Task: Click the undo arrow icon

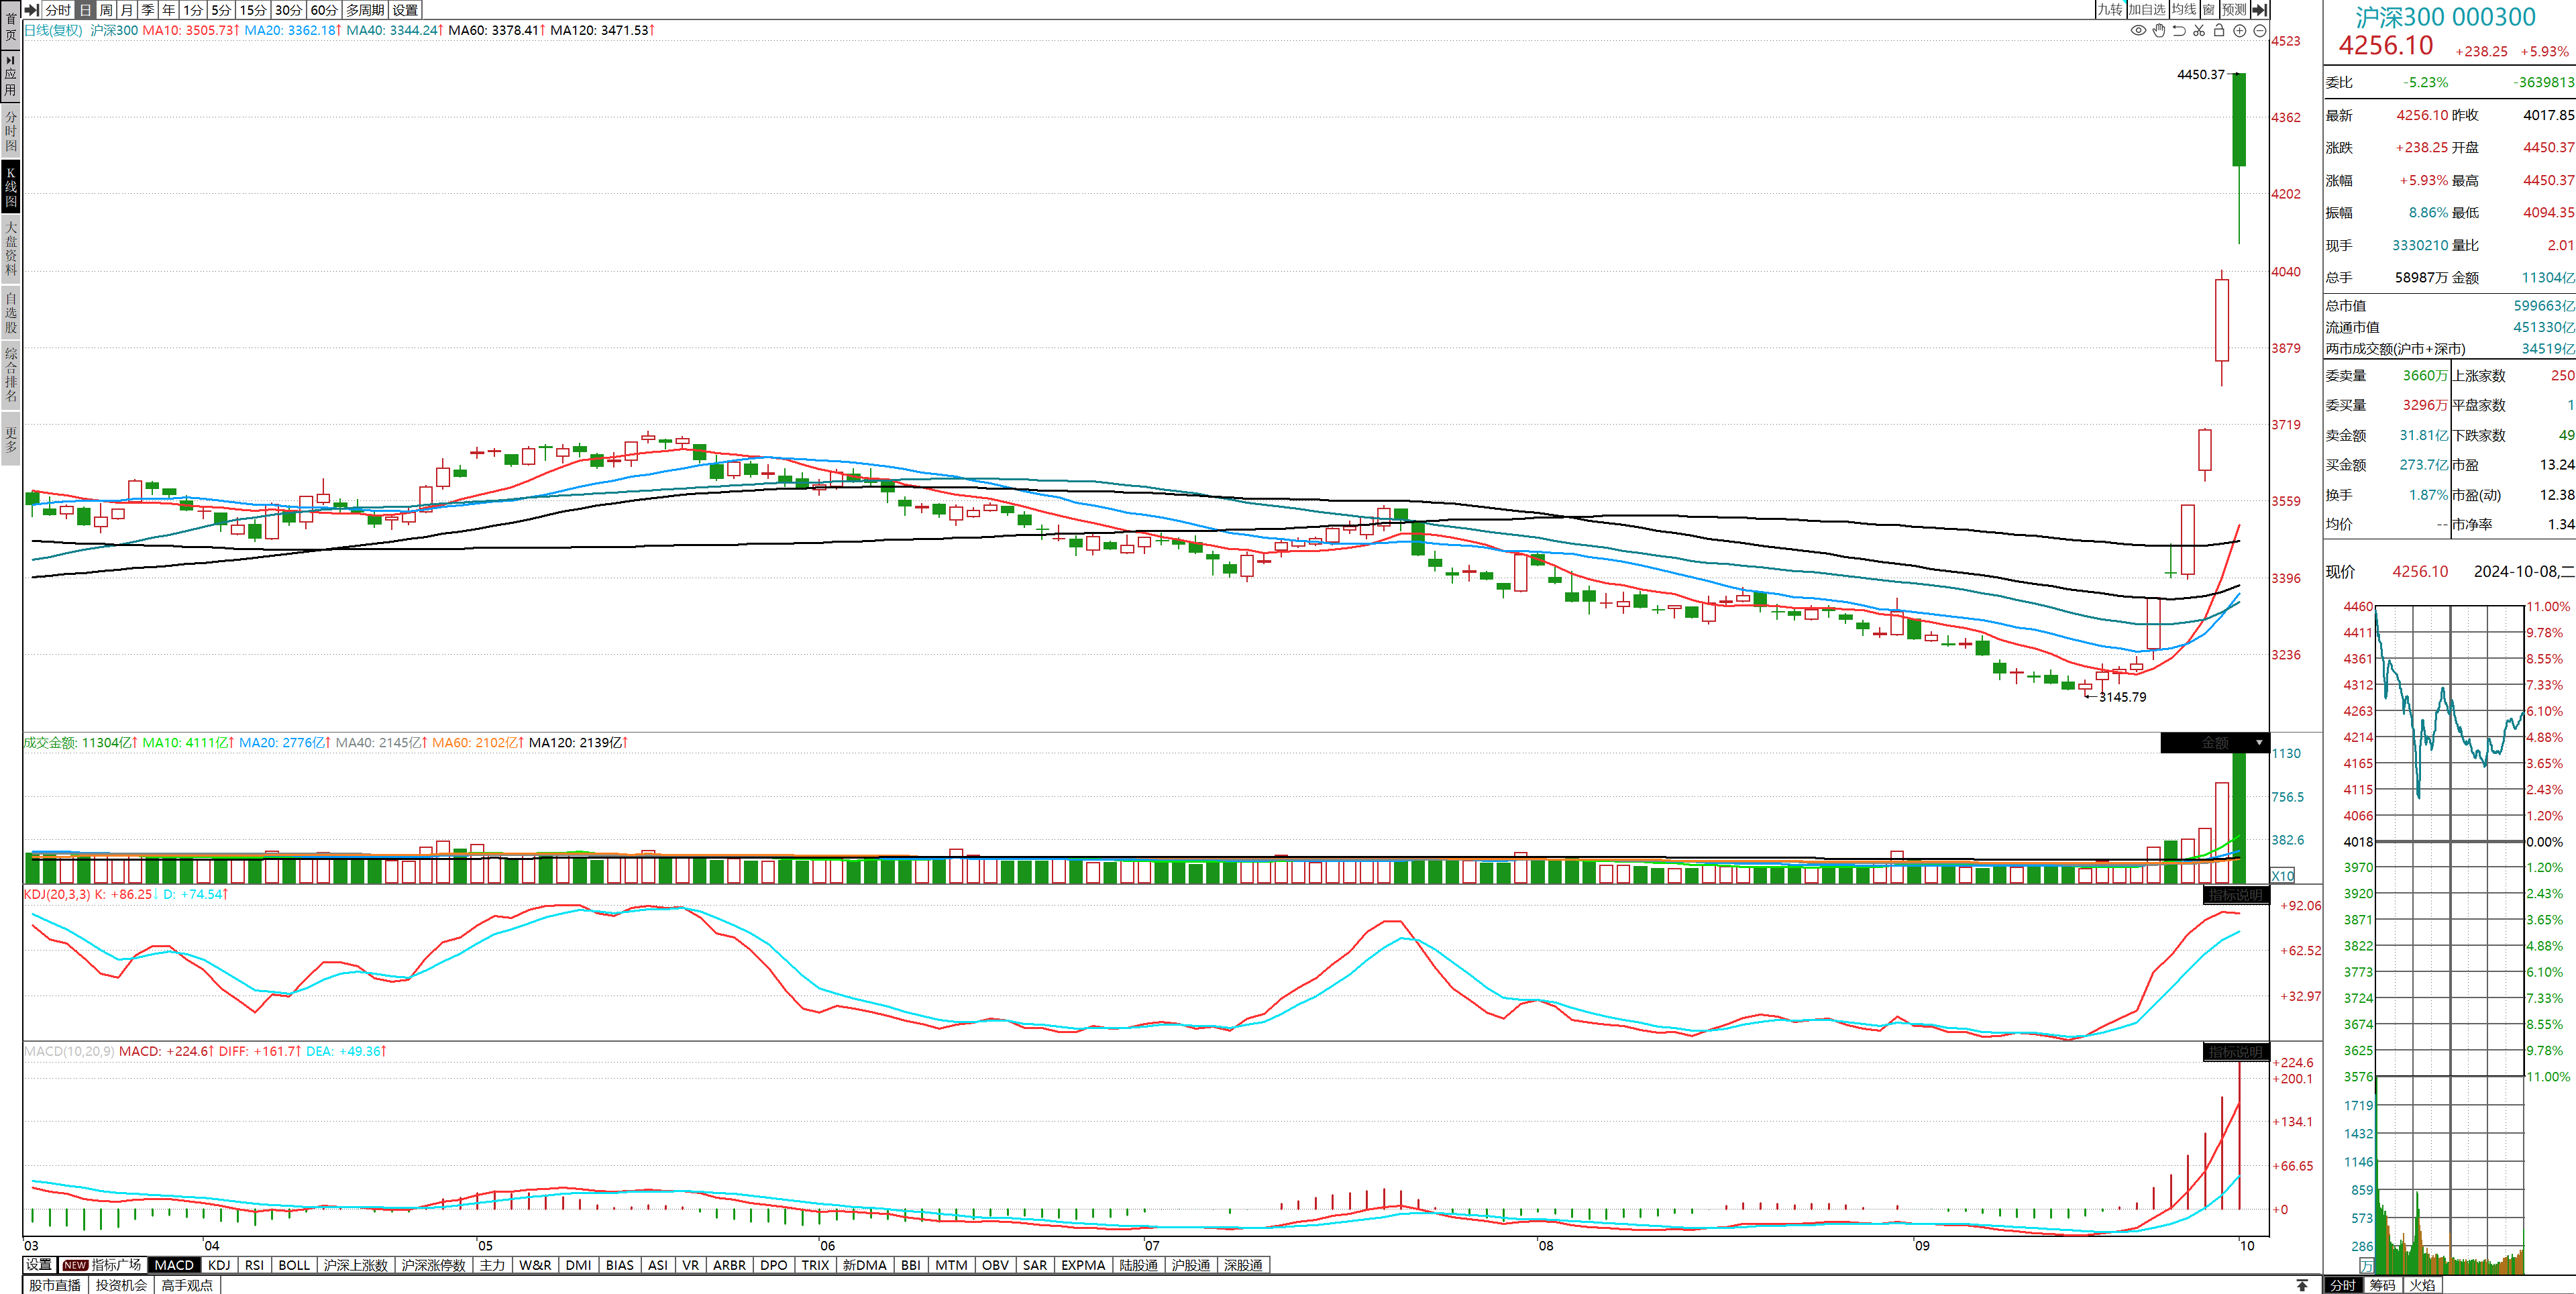Action: 2179,30
